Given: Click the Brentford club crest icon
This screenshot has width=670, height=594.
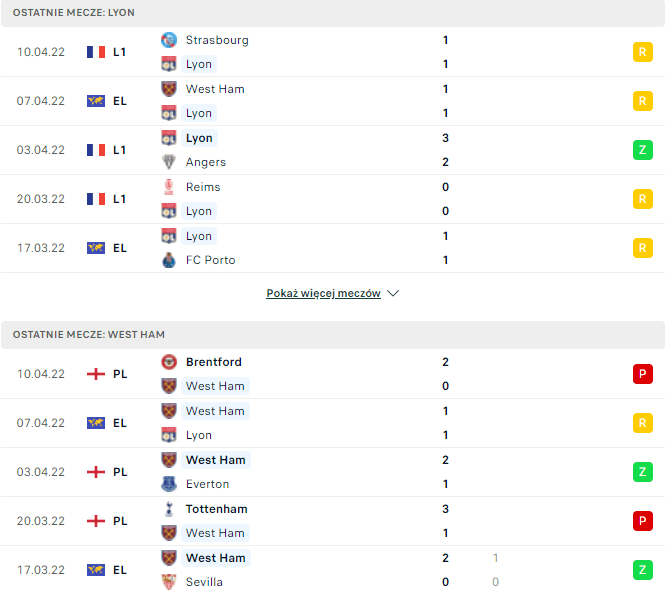Looking at the screenshot, I should click(x=168, y=362).
